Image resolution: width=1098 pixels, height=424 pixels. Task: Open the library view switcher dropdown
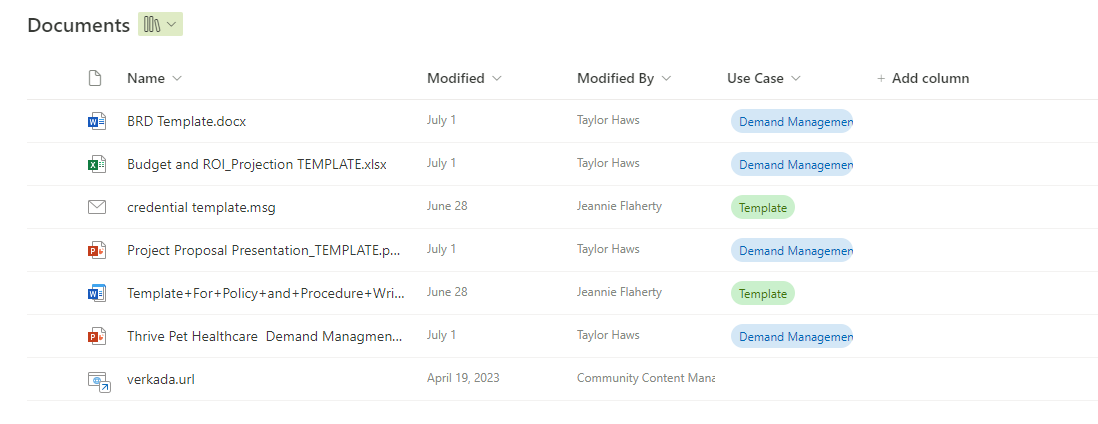(160, 25)
